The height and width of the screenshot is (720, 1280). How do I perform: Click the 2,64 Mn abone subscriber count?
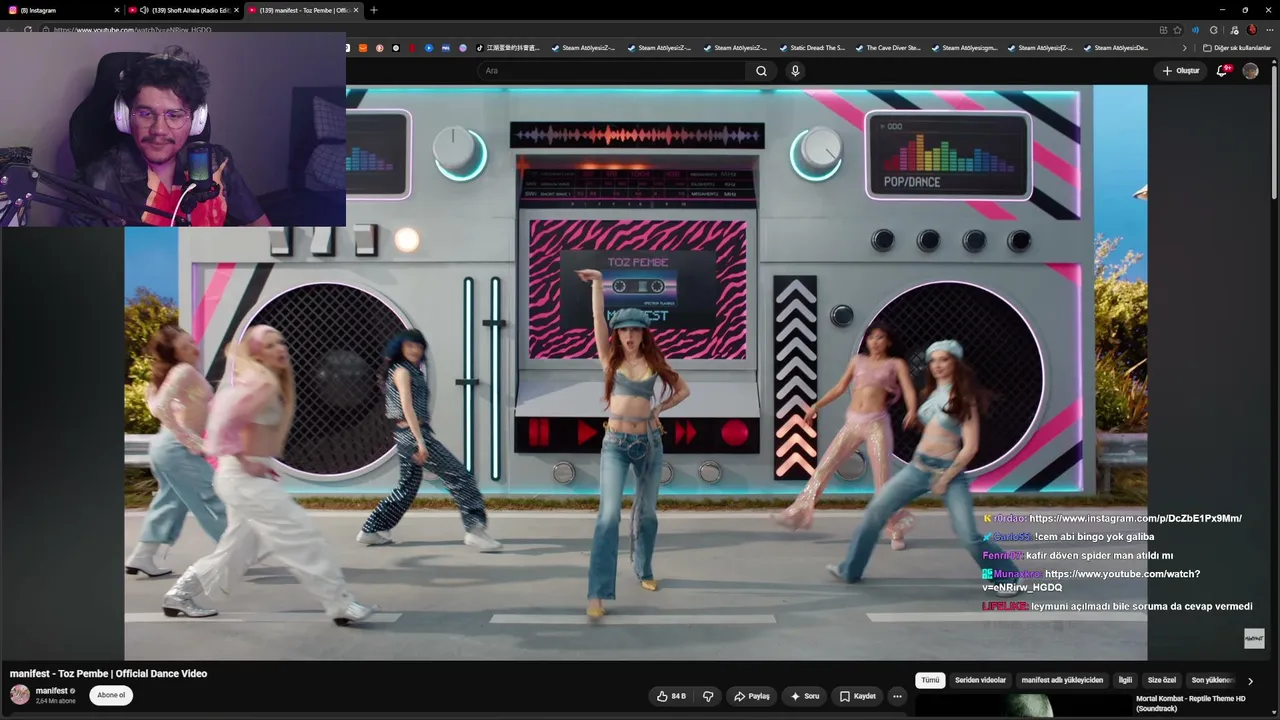[56, 701]
